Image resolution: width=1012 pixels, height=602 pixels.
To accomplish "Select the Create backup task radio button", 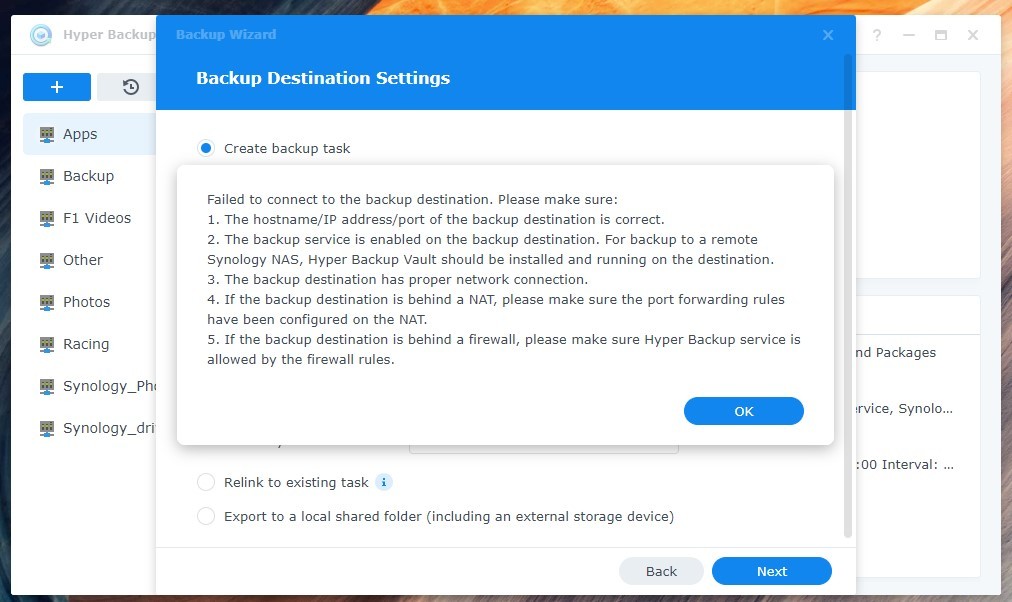I will [206, 148].
